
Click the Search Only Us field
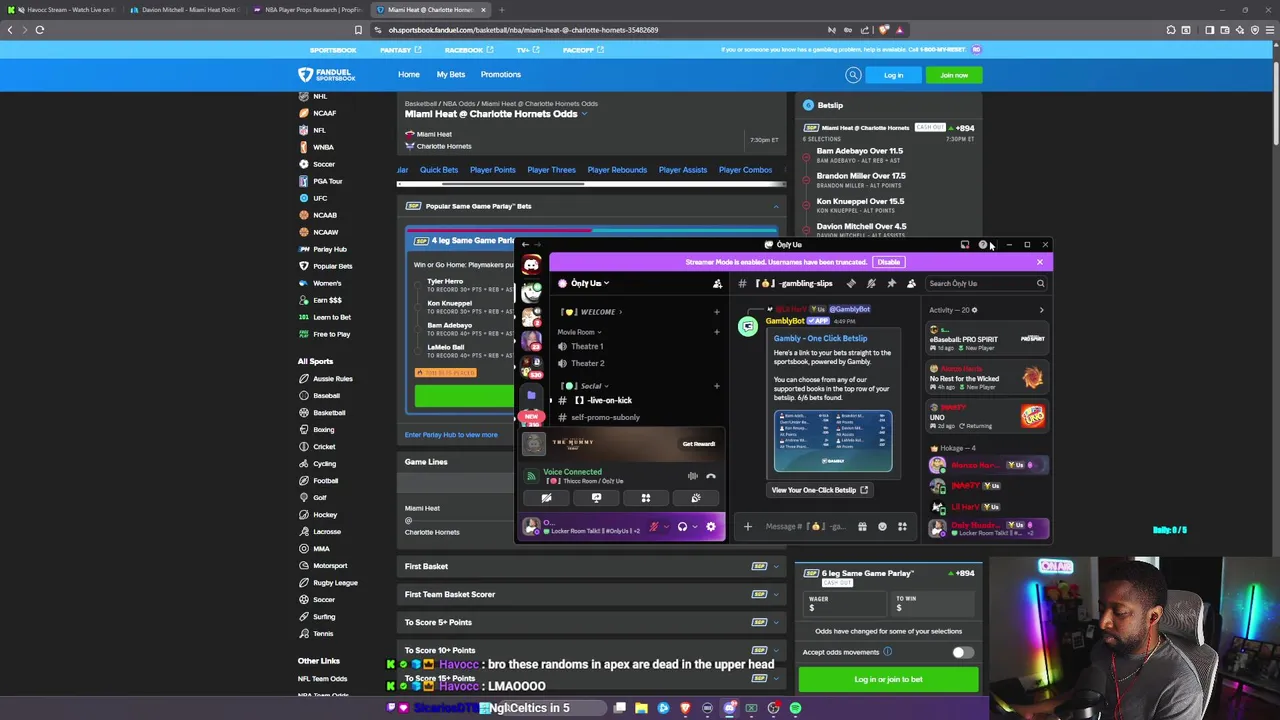click(986, 284)
